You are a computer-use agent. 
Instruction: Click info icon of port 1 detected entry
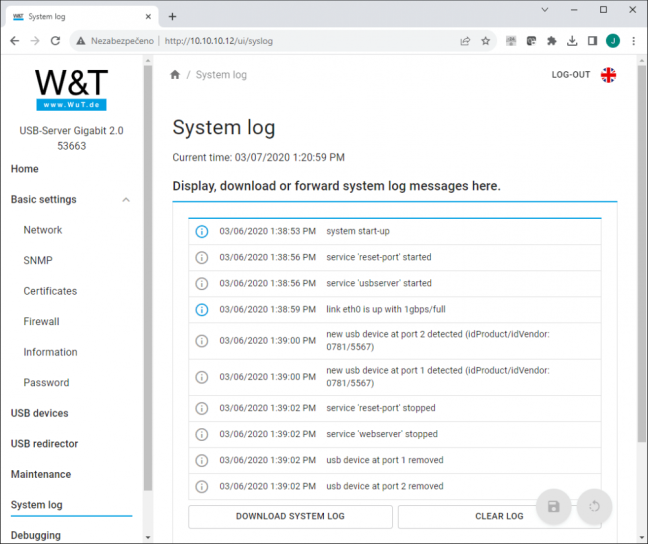(x=202, y=377)
